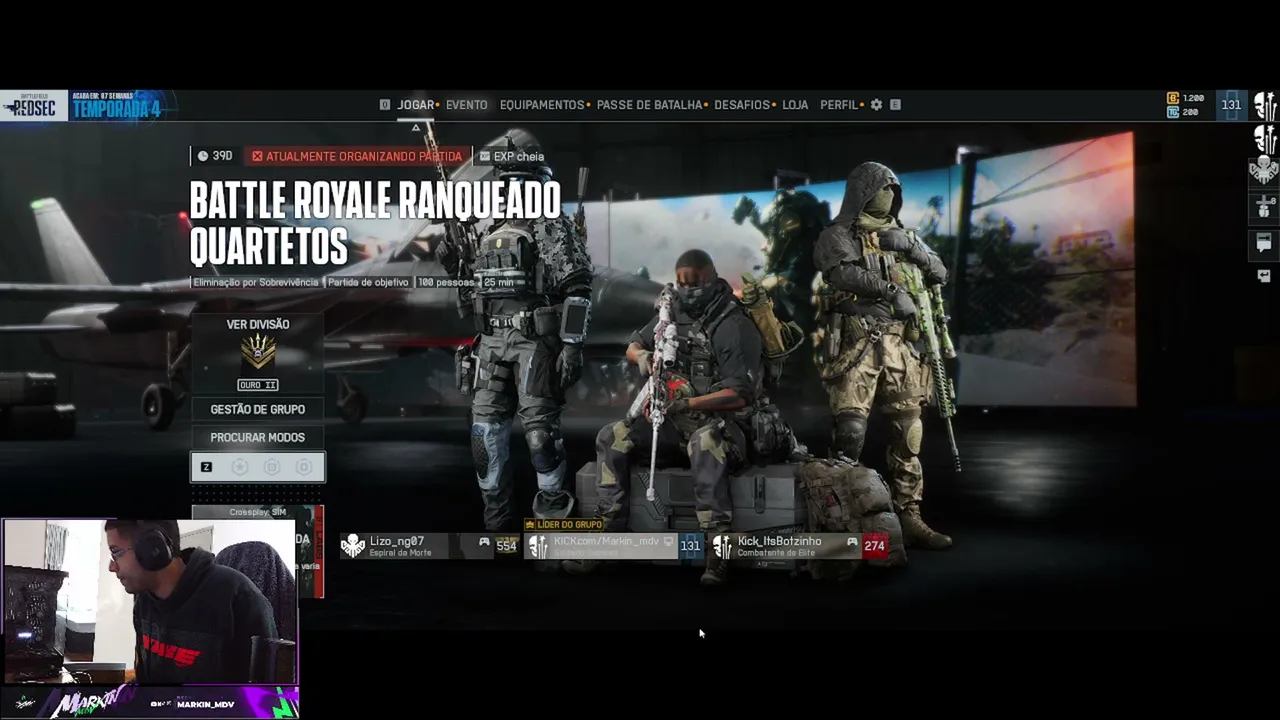Image resolution: width=1280 pixels, height=720 pixels.
Task: Click the 'Eliminação por Sobrevivência' tag
Action: click(256, 283)
